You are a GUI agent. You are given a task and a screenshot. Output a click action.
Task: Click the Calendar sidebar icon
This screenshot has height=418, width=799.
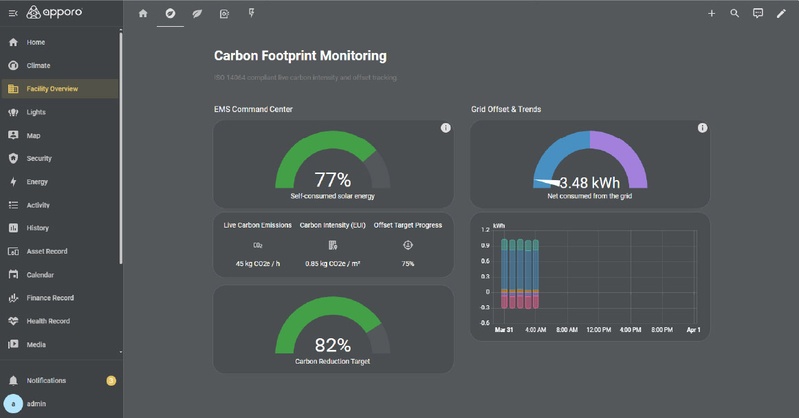pos(13,275)
